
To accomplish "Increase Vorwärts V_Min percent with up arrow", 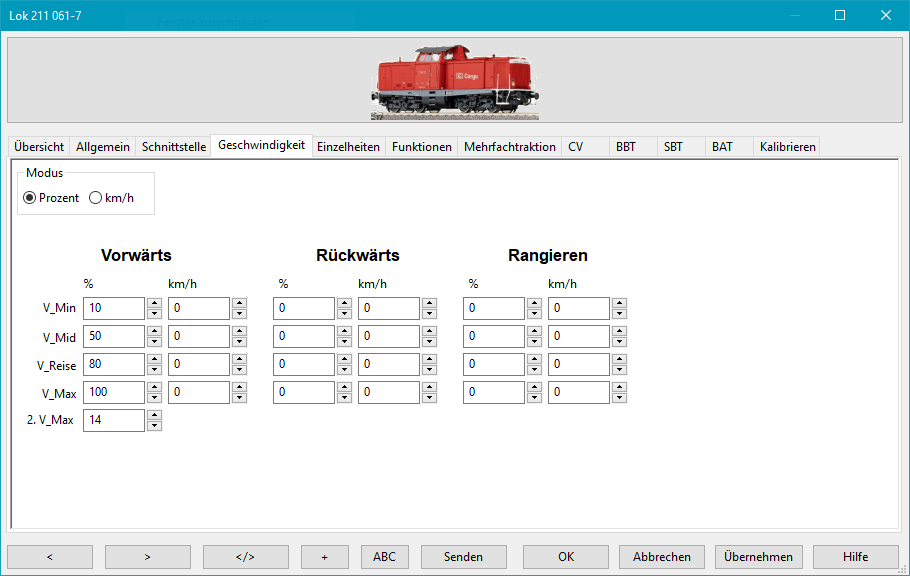I will click(x=154, y=303).
